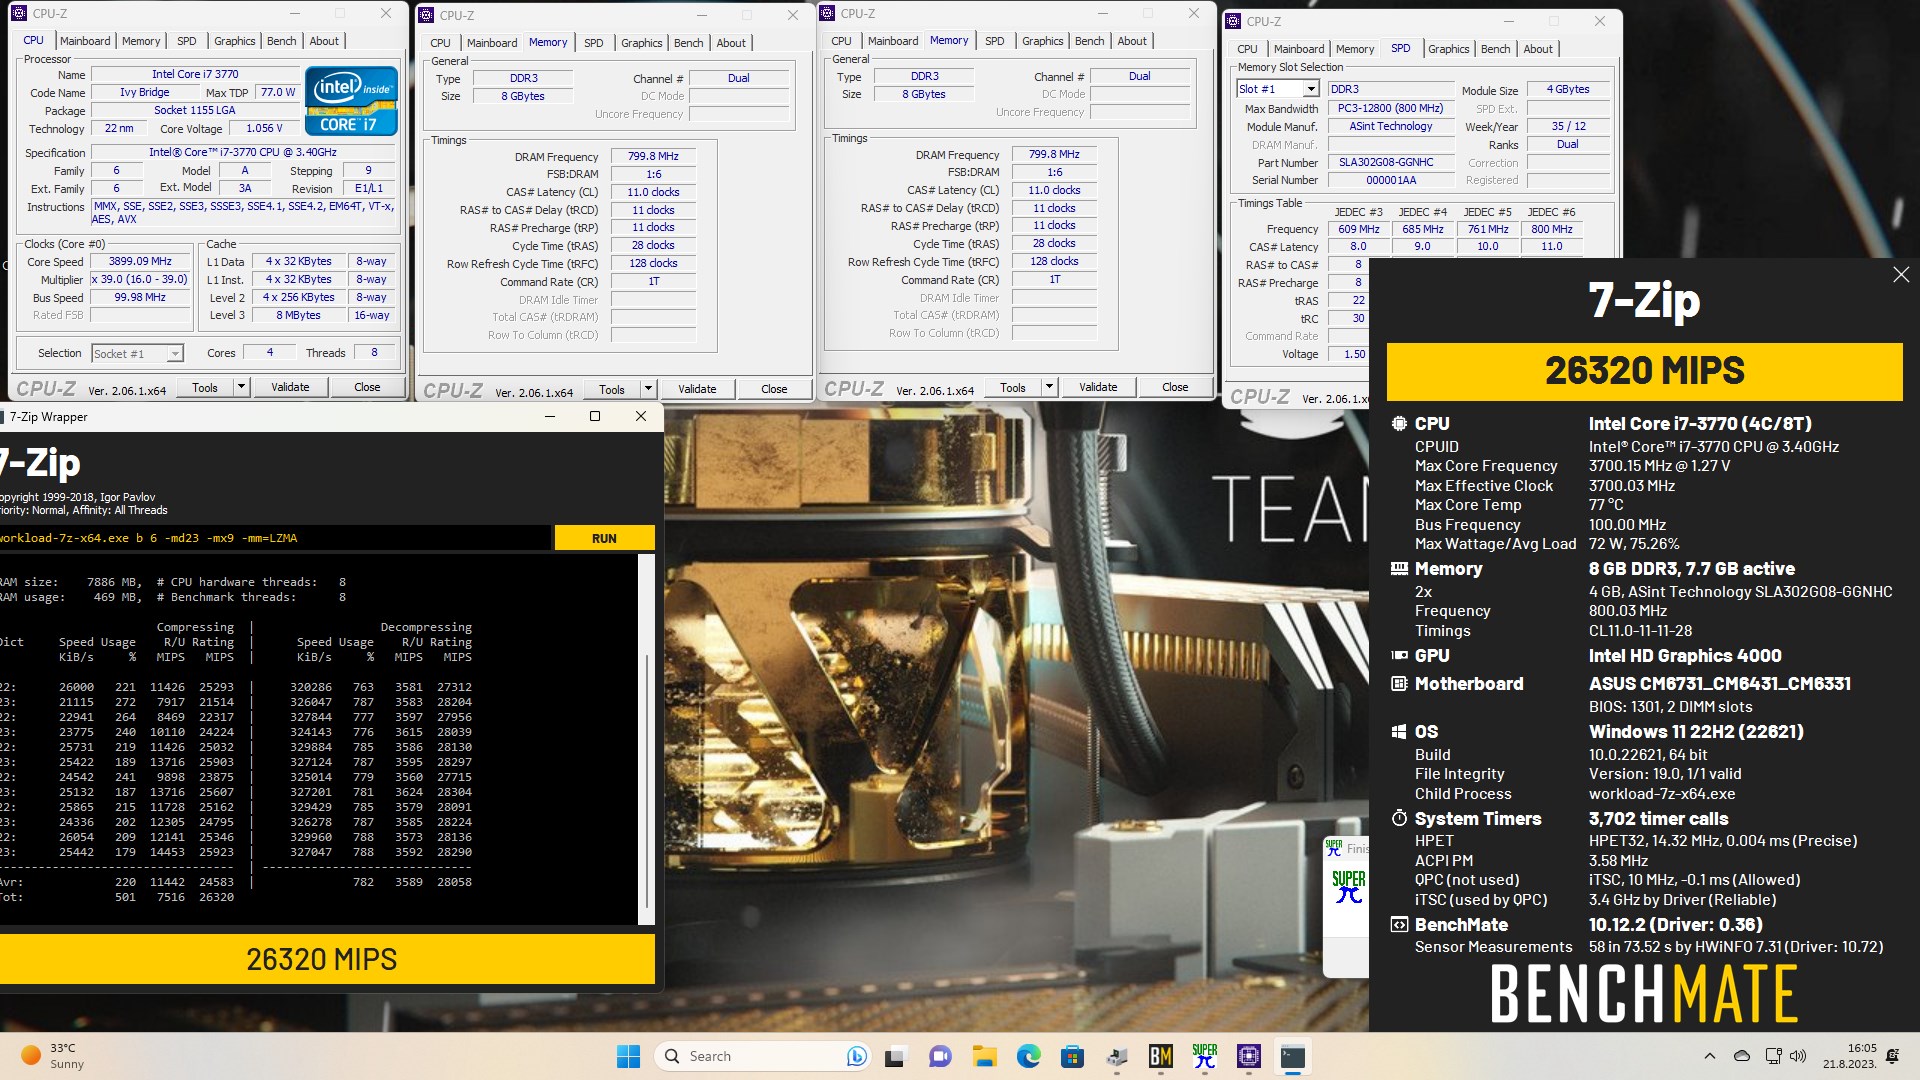
Task: Close the fourth CPU-Z window
Action: [1599, 21]
